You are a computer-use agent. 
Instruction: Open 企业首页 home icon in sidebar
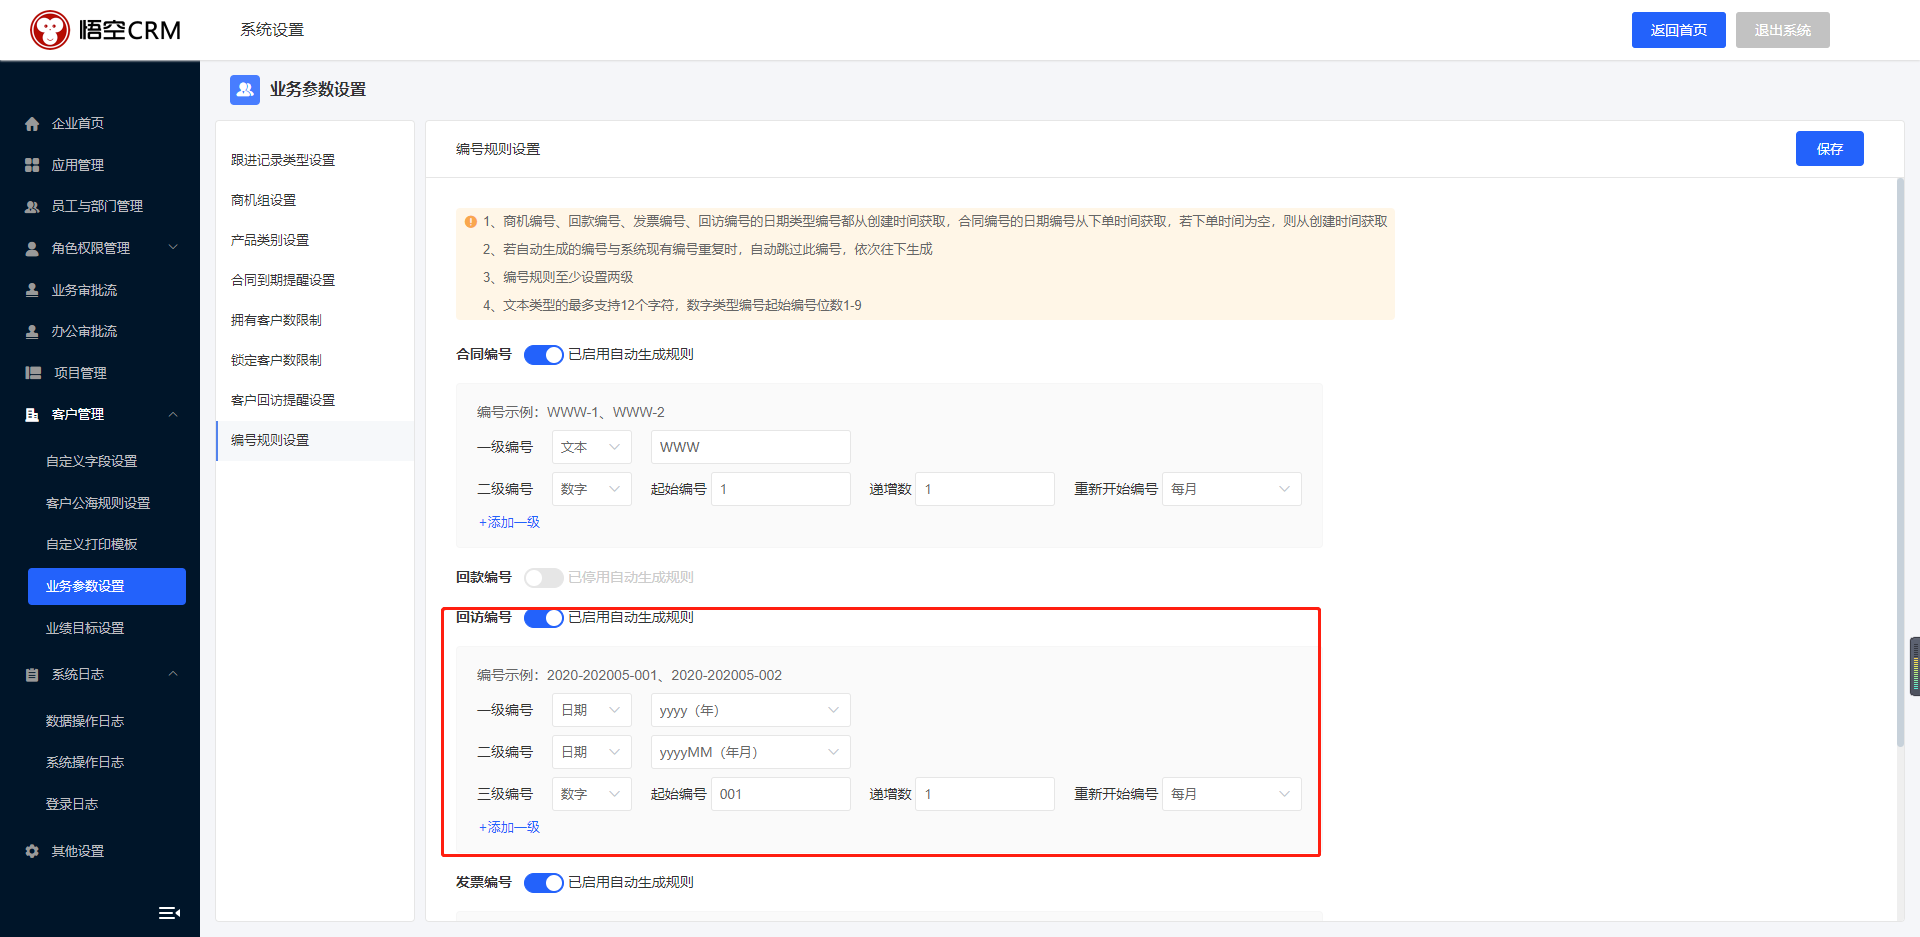32,124
